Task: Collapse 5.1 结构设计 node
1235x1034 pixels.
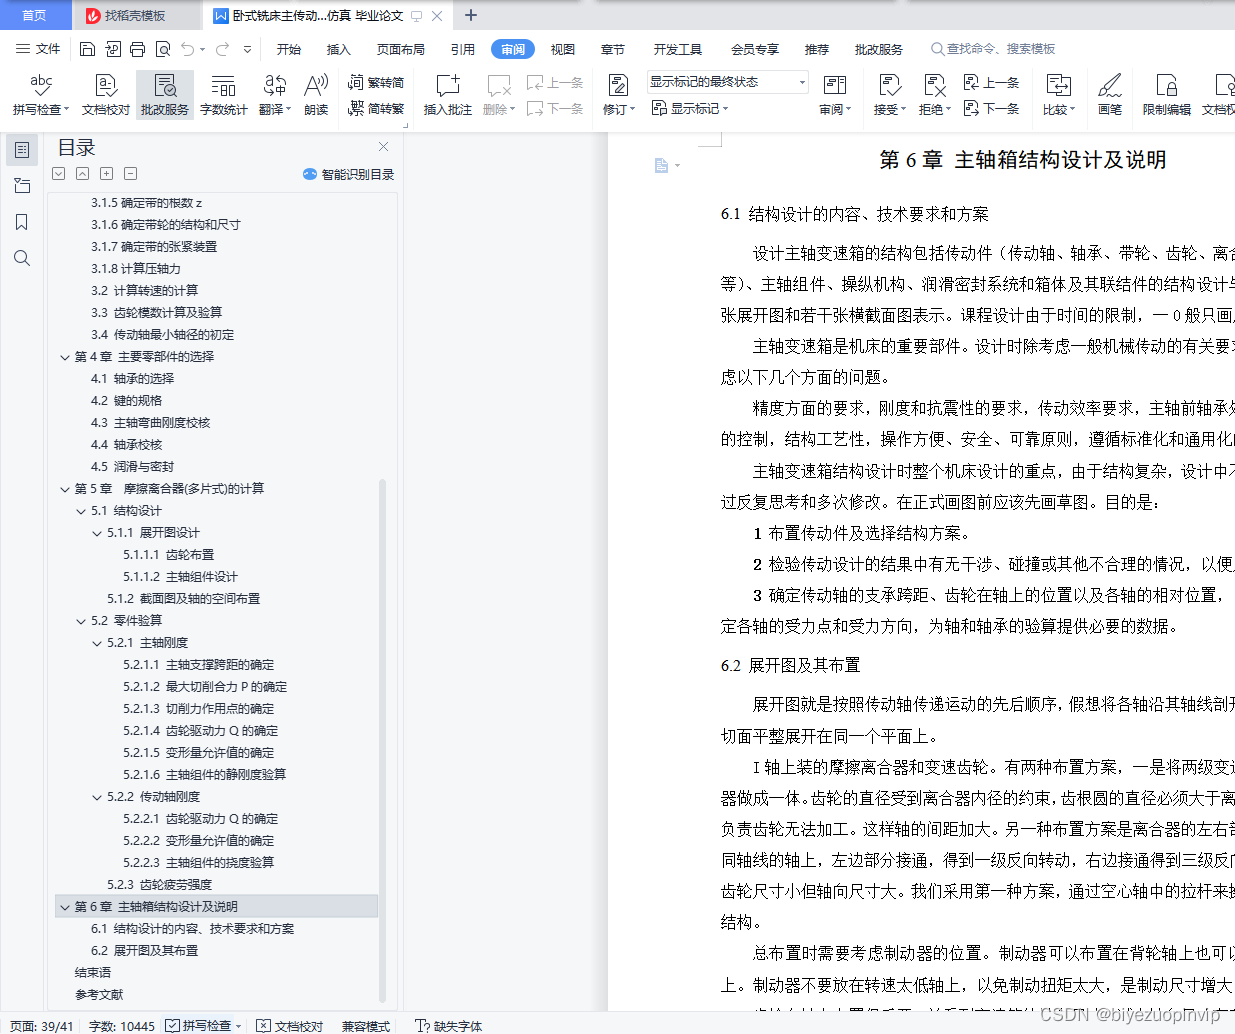Action: pyautogui.click(x=81, y=511)
